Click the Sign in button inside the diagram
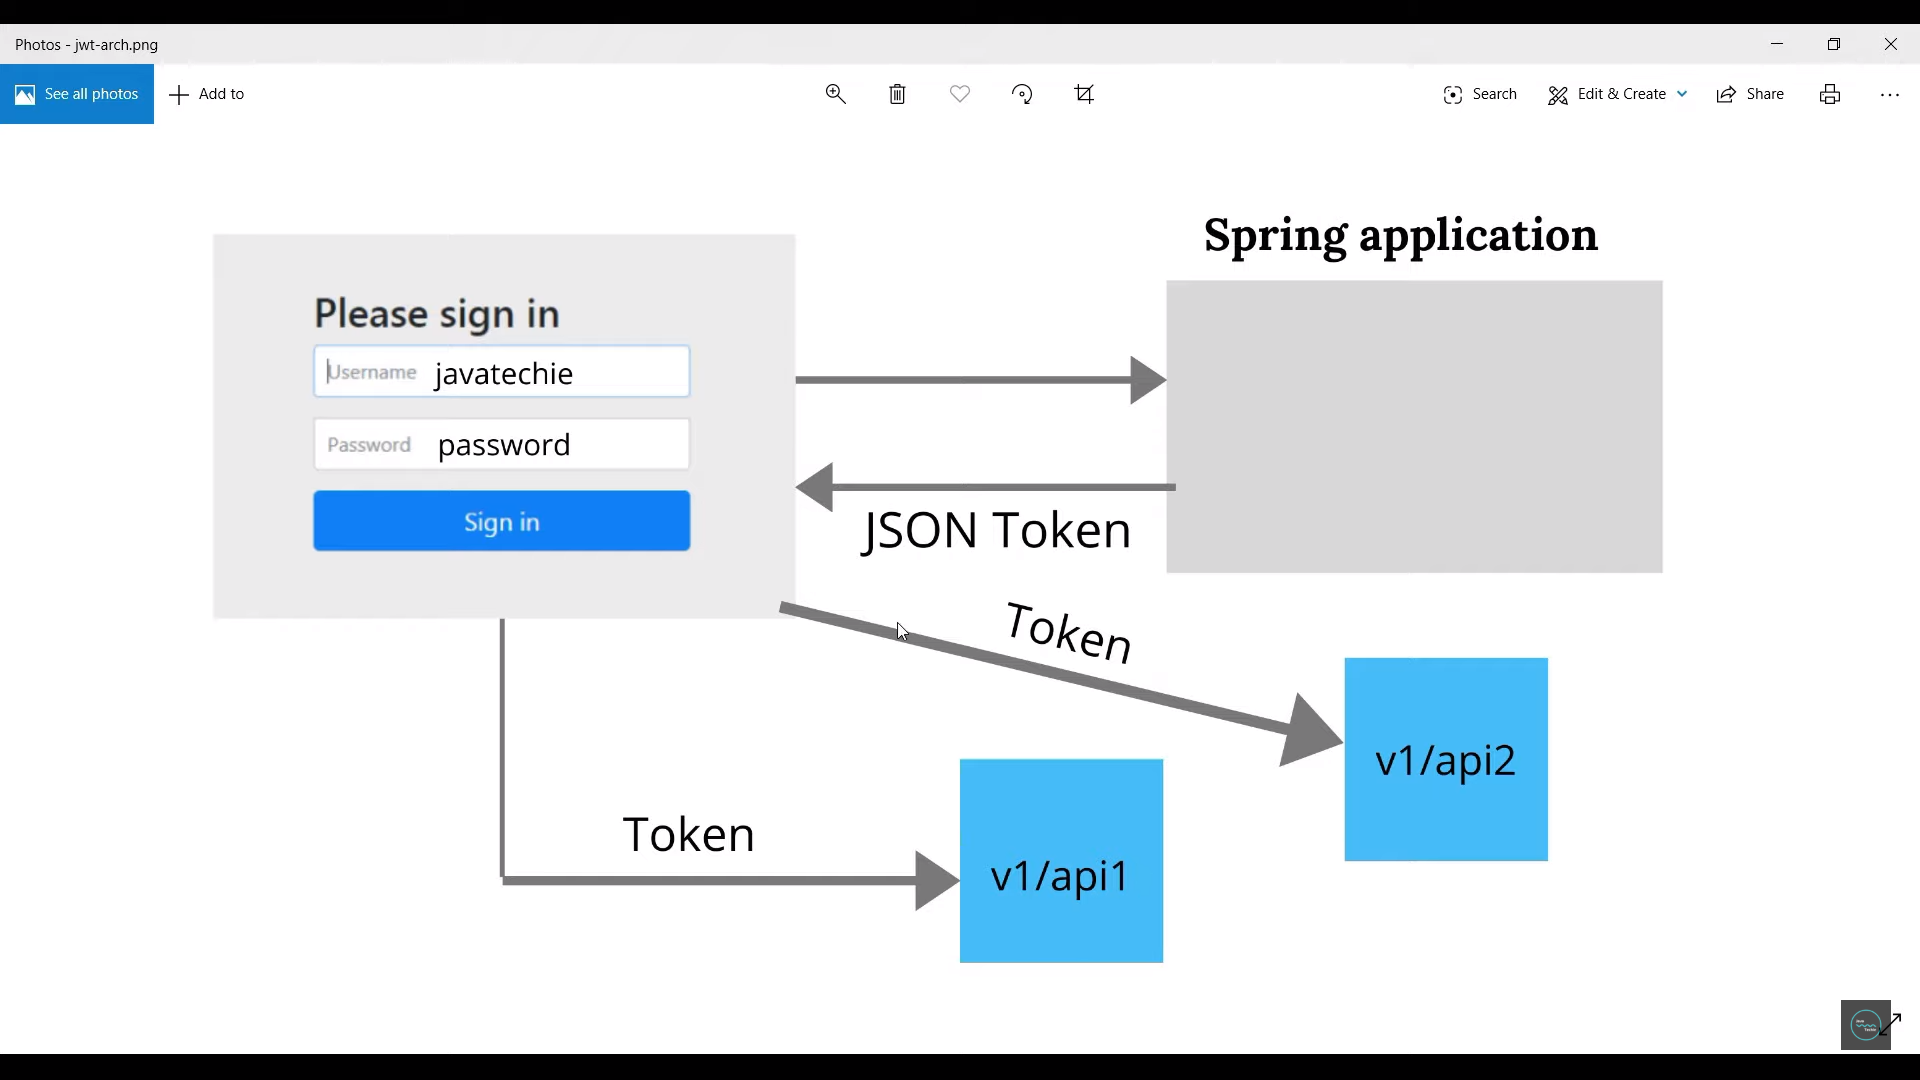Viewport: 1920px width, 1080px height. [x=501, y=521]
